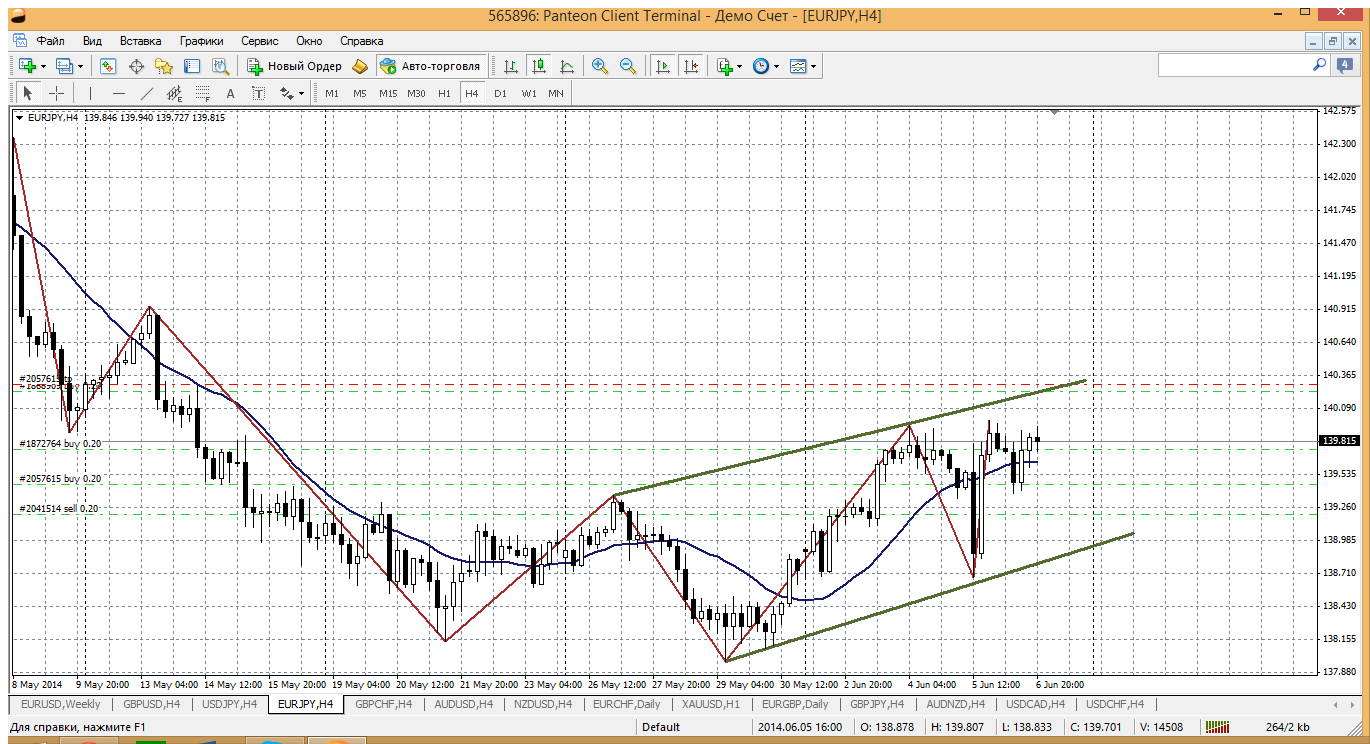This screenshot has height=744, width=1370.
Task: Expand dropdown arrow beside Profiles icon
Action: pyautogui.click(x=81, y=66)
